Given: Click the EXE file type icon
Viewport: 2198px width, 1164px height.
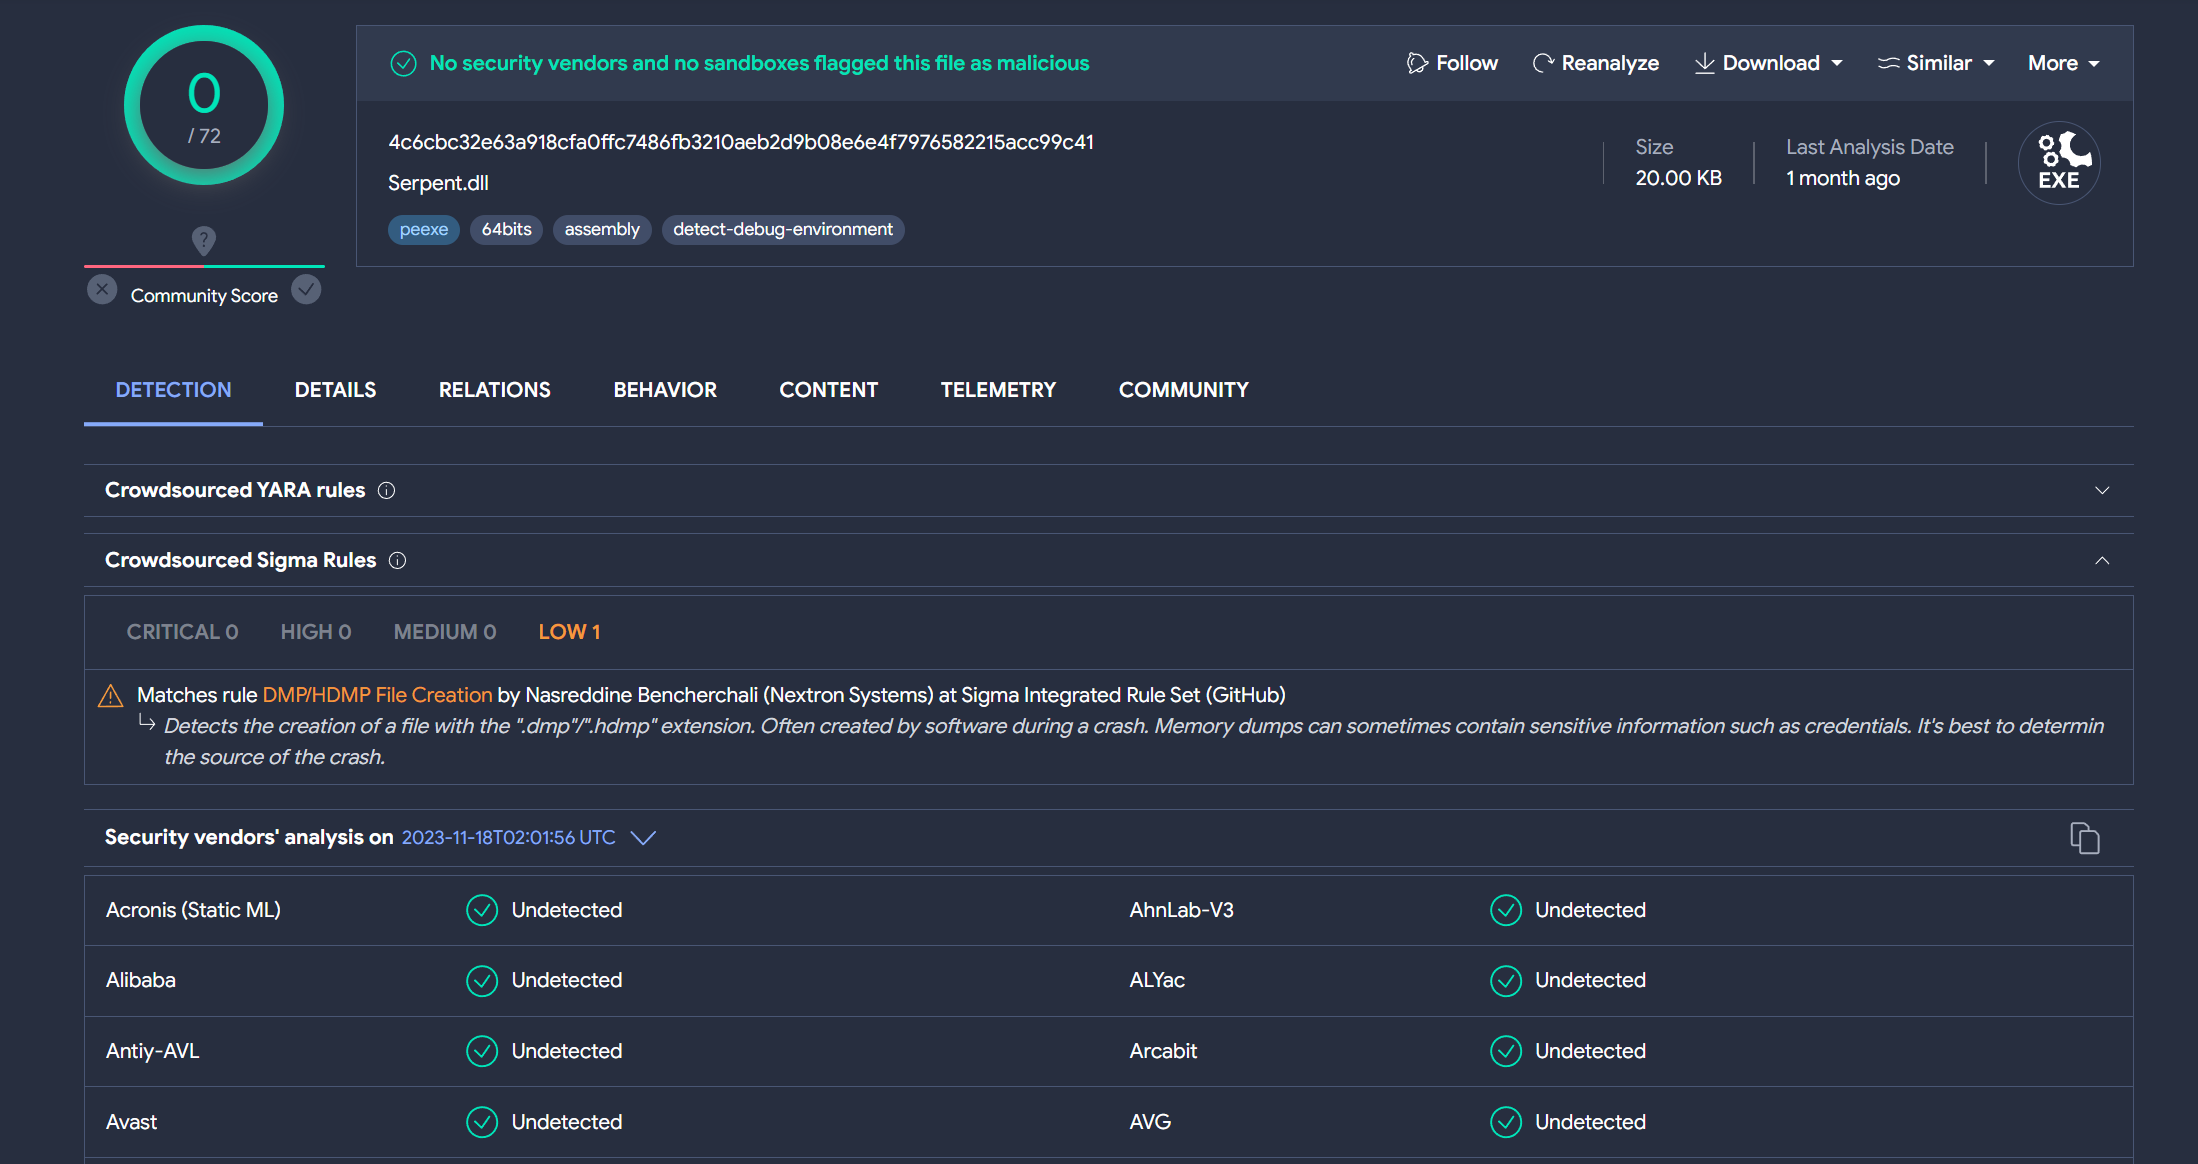Looking at the screenshot, I should pos(2059,163).
